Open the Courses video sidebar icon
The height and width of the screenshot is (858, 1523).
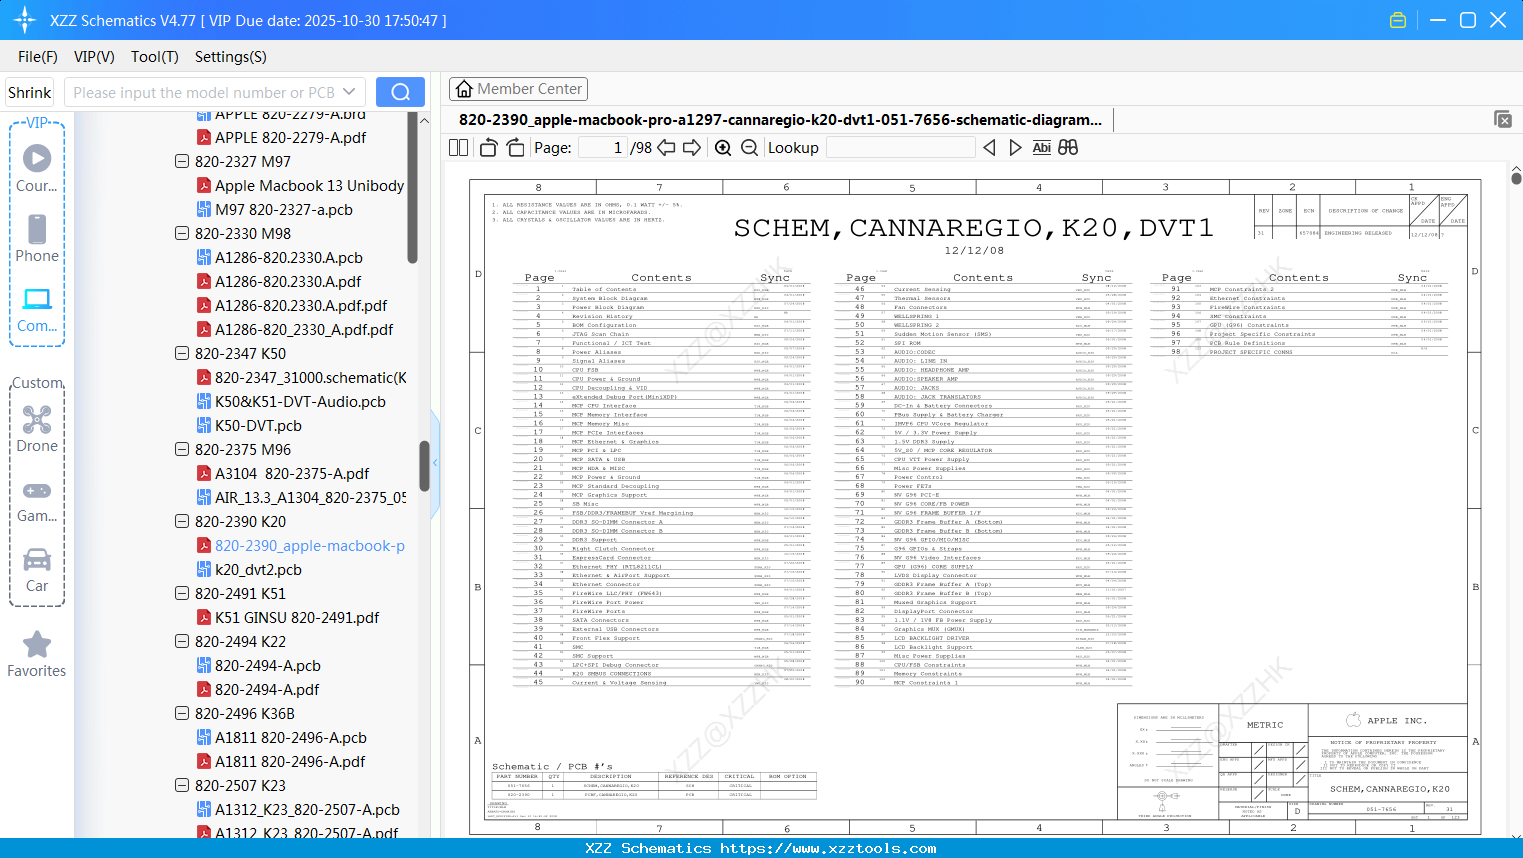37,167
